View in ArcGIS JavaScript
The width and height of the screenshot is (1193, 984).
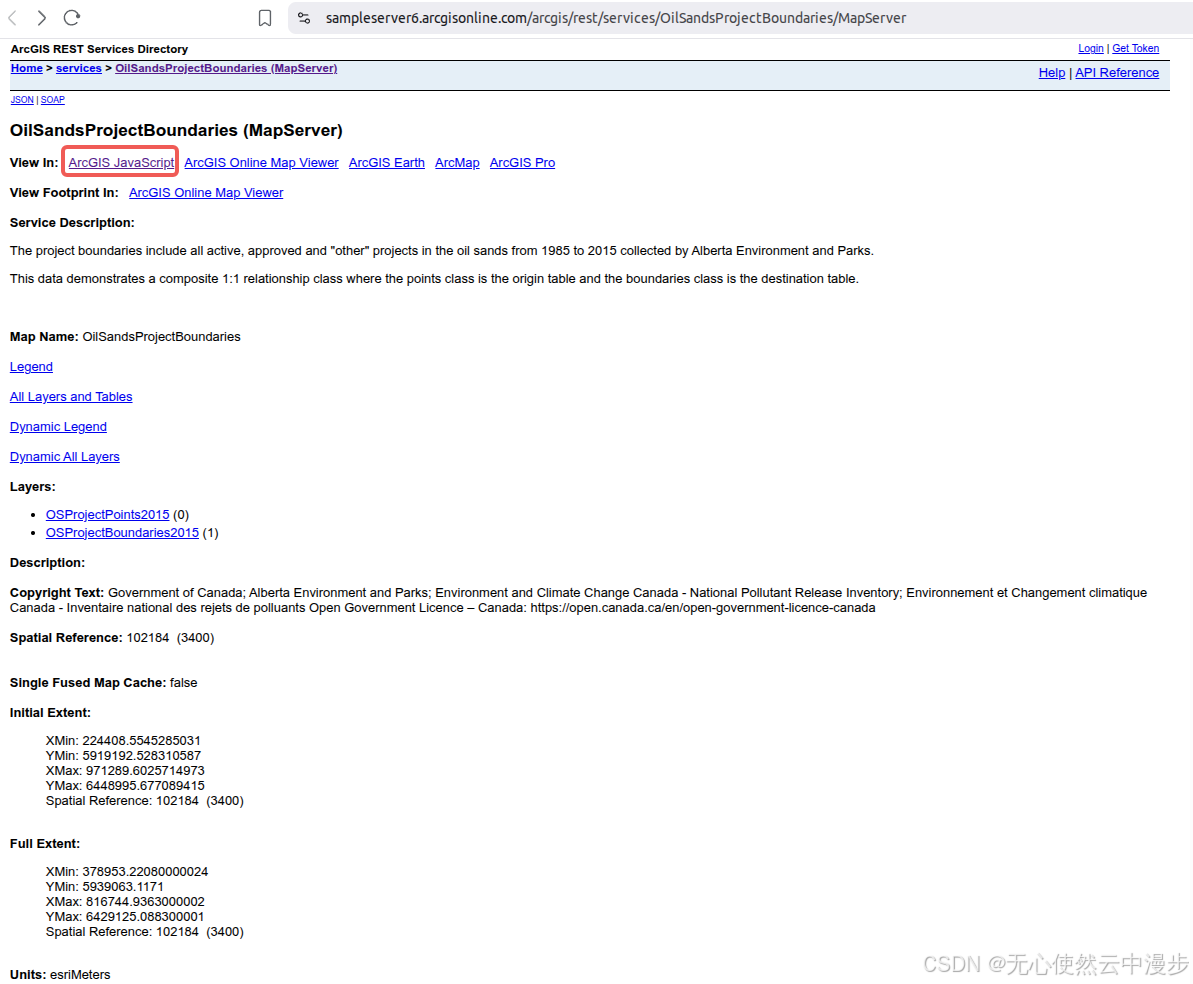click(x=121, y=163)
